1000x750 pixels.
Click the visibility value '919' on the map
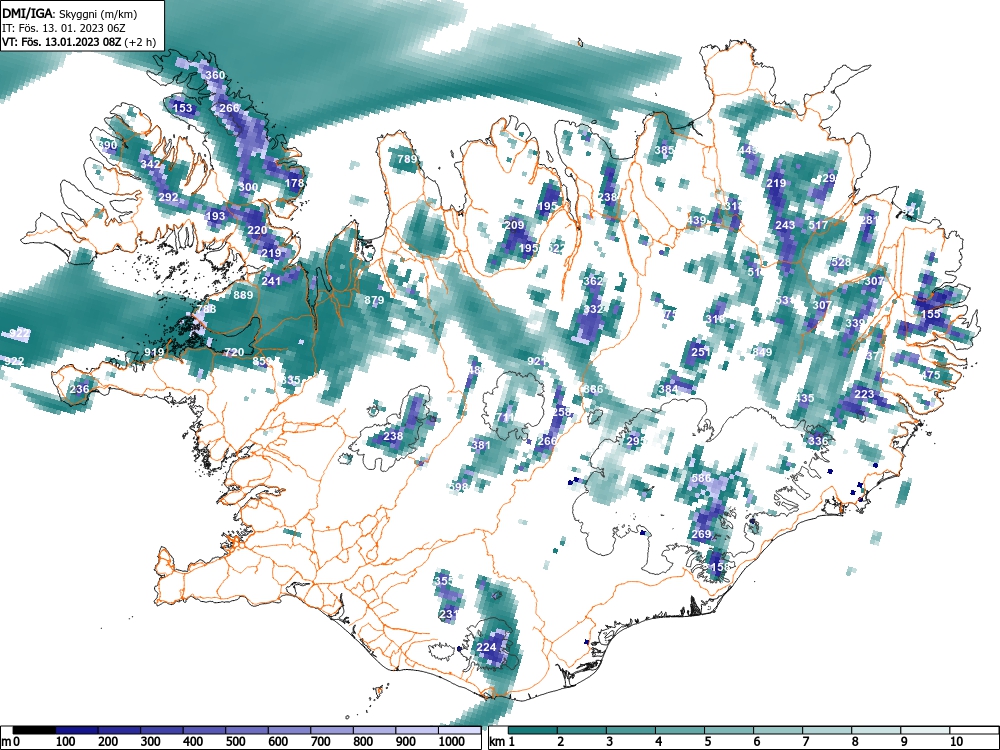pyautogui.click(x=154, y=352)
